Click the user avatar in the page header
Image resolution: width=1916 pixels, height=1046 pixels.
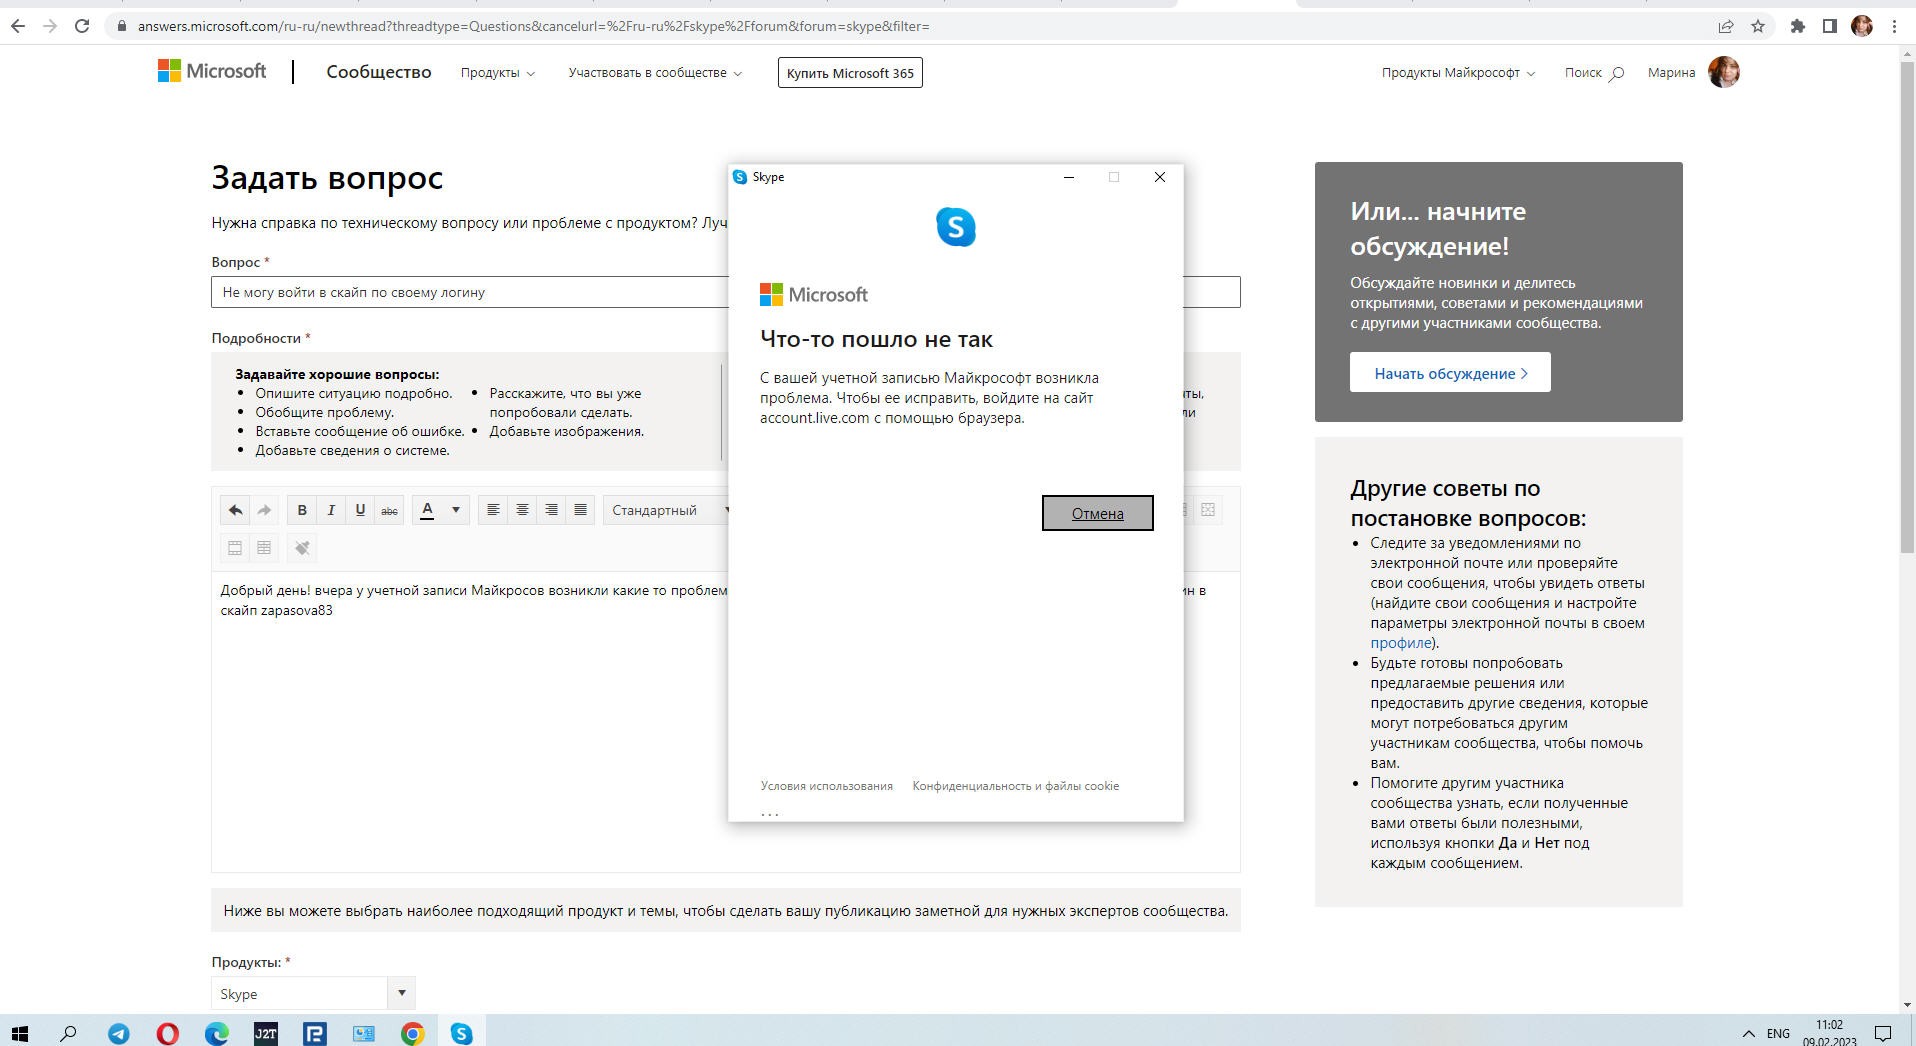click(x=1724, y=72)
